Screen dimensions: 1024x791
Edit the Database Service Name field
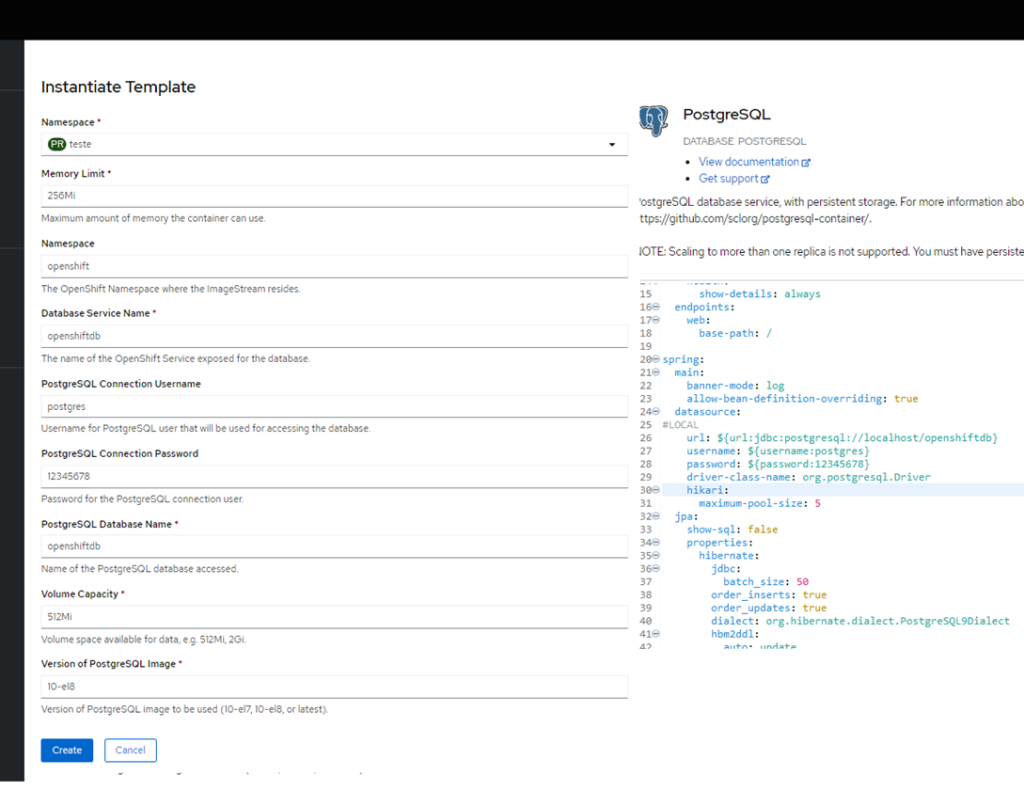[334, 336]
